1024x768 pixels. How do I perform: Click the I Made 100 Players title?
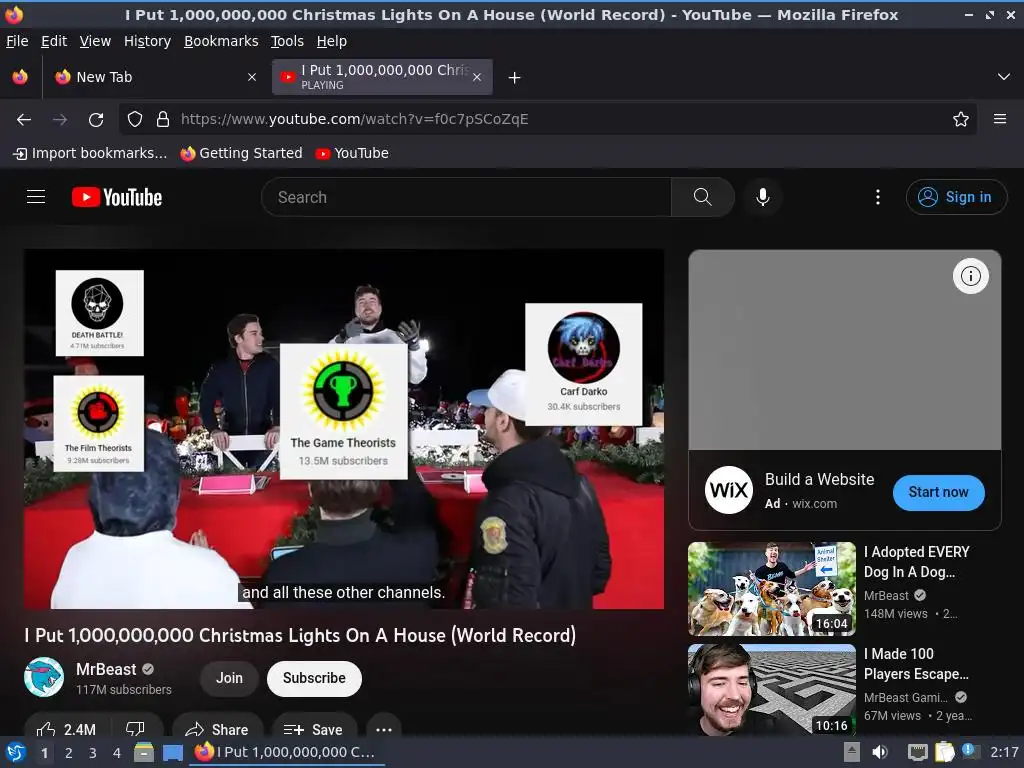tap(916, 664)
